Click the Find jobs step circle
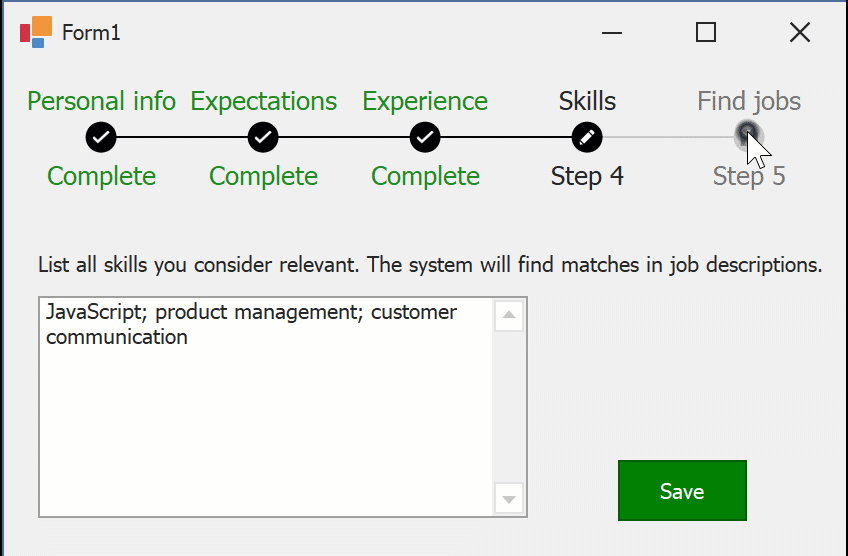This screenshot has width=848, height=556. (747, 134)
